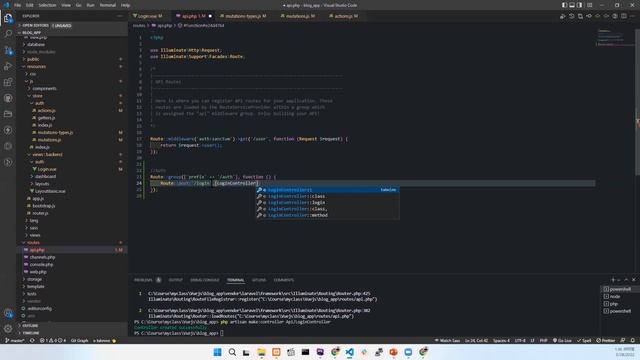
Task: Select LoginController::class suggestion
Action: (x=327, y=196)
